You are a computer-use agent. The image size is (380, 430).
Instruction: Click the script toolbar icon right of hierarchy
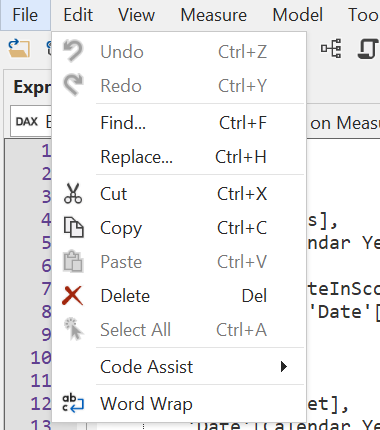(x=368, y=49)
